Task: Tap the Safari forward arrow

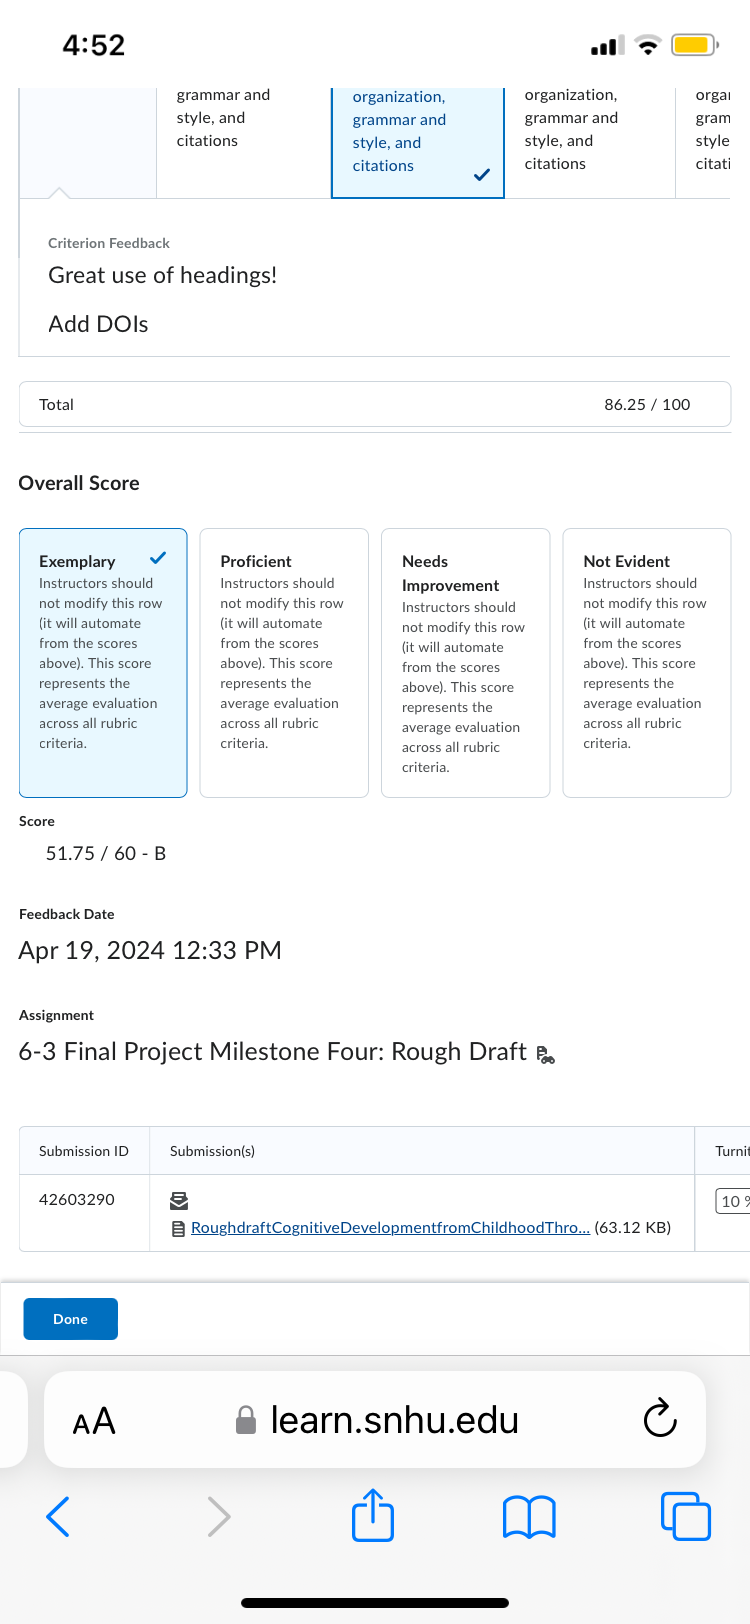Action: [x=219, y=1516]
